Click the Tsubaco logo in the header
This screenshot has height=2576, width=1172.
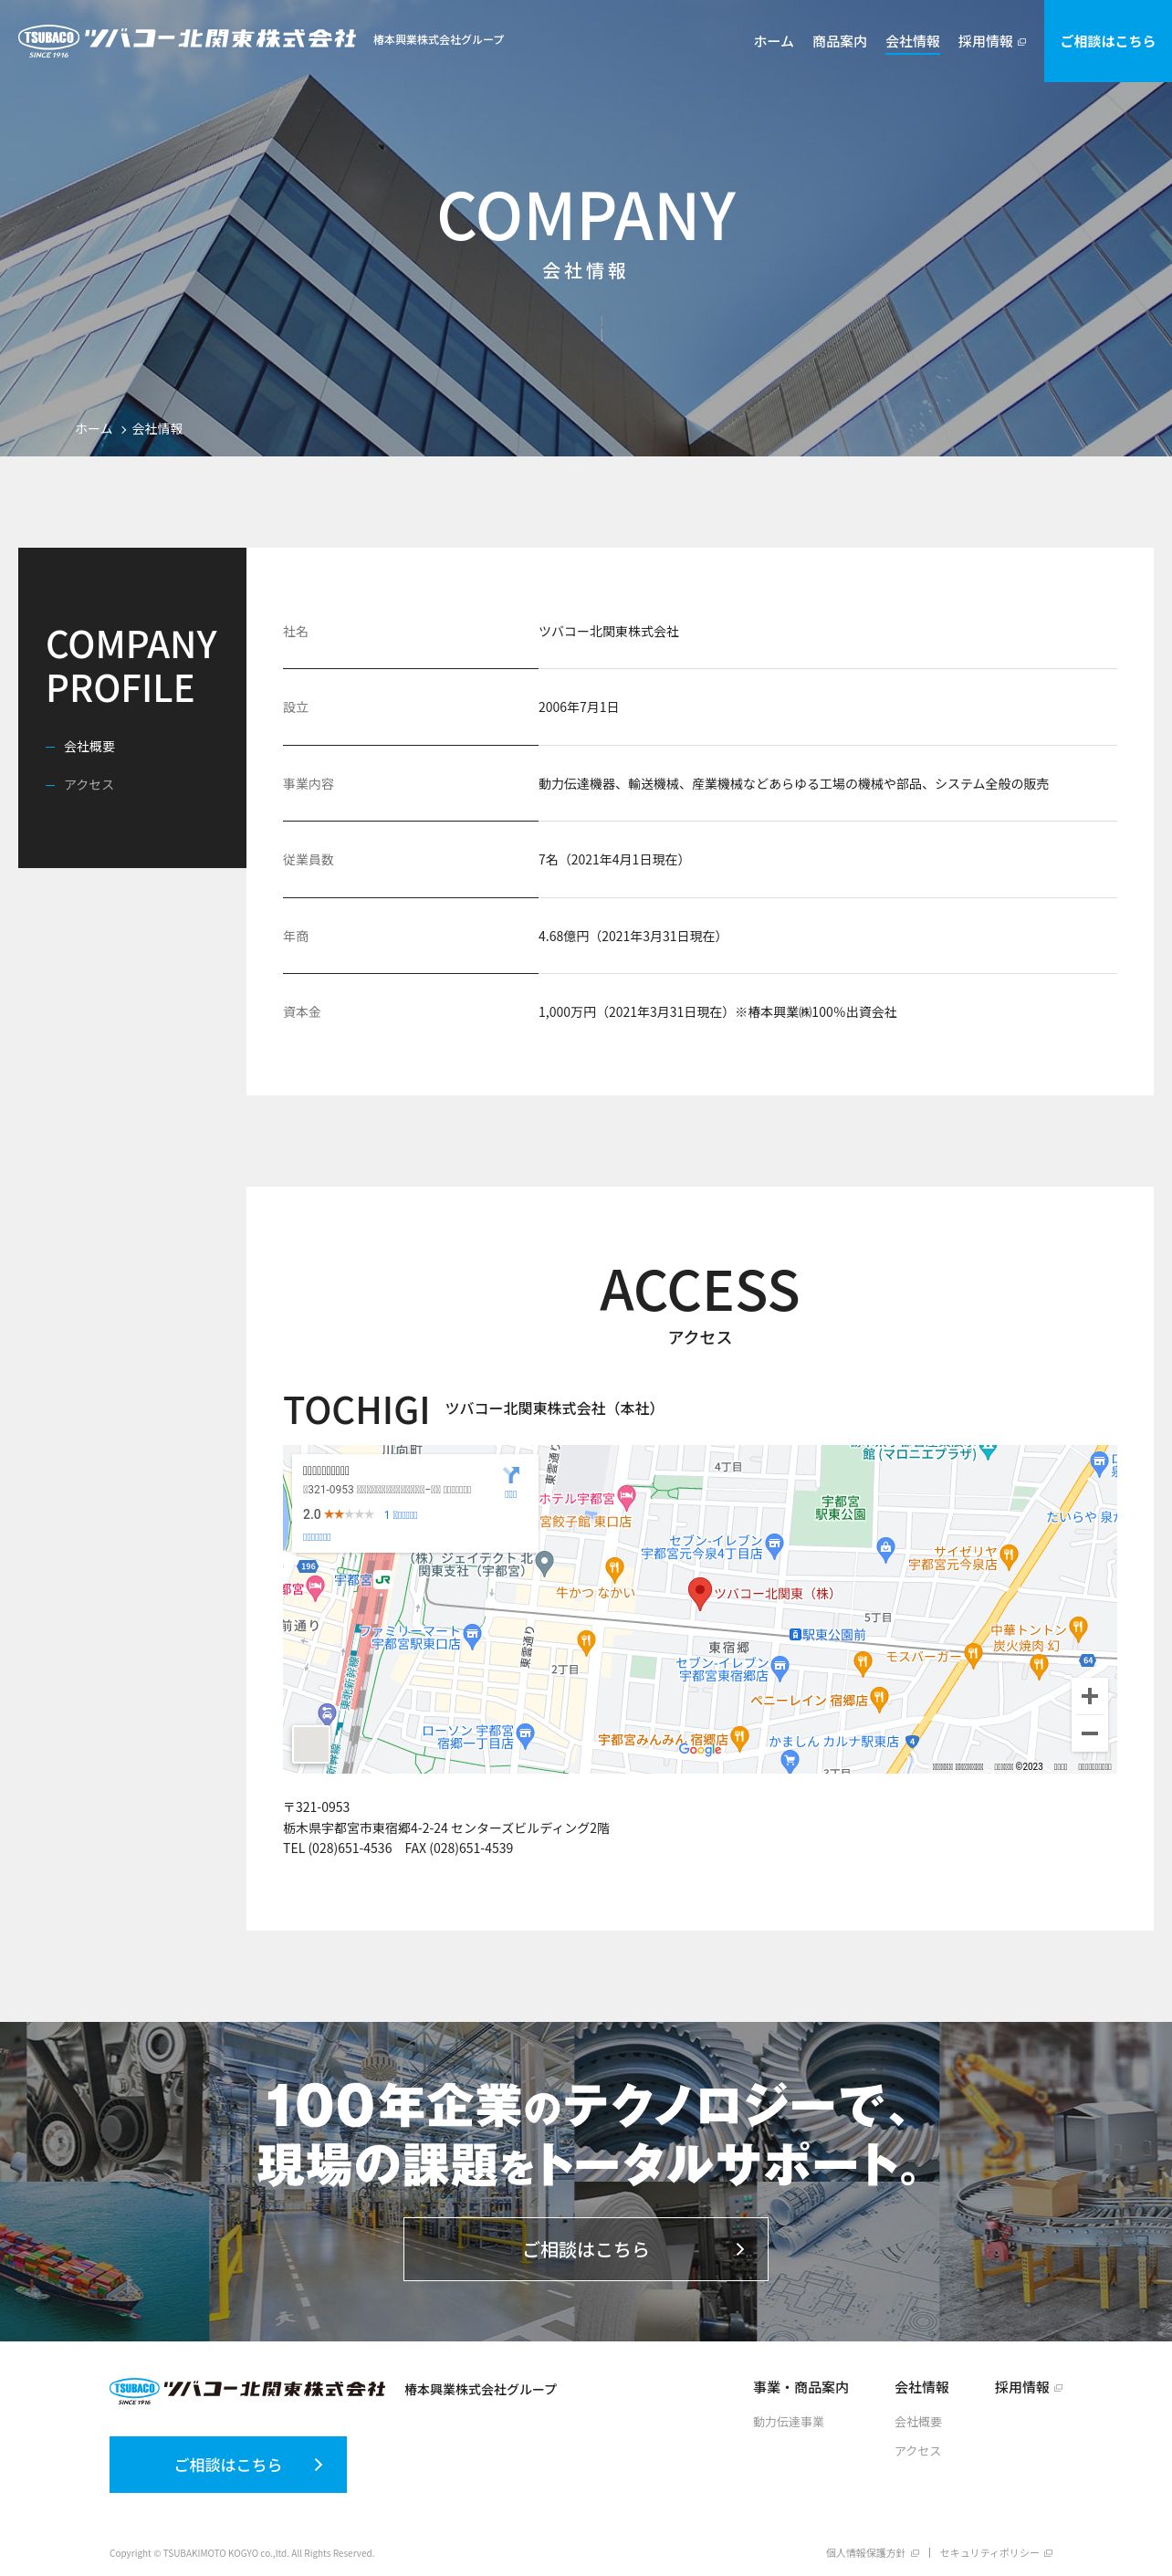(187, 40)
